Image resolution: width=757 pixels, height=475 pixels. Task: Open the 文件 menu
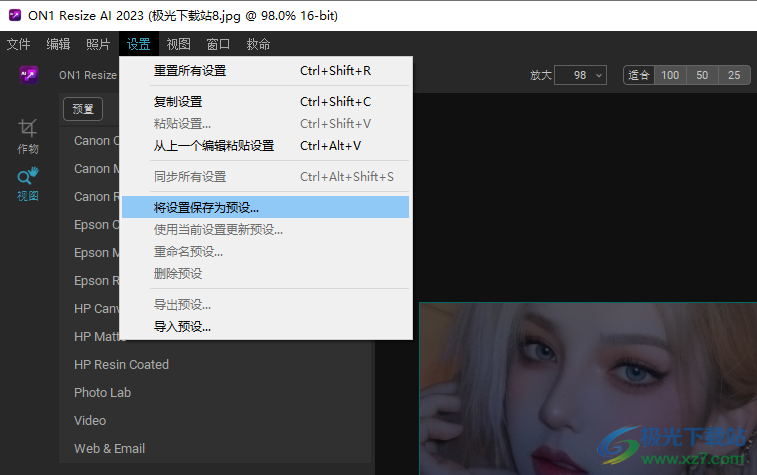(18, 44)
